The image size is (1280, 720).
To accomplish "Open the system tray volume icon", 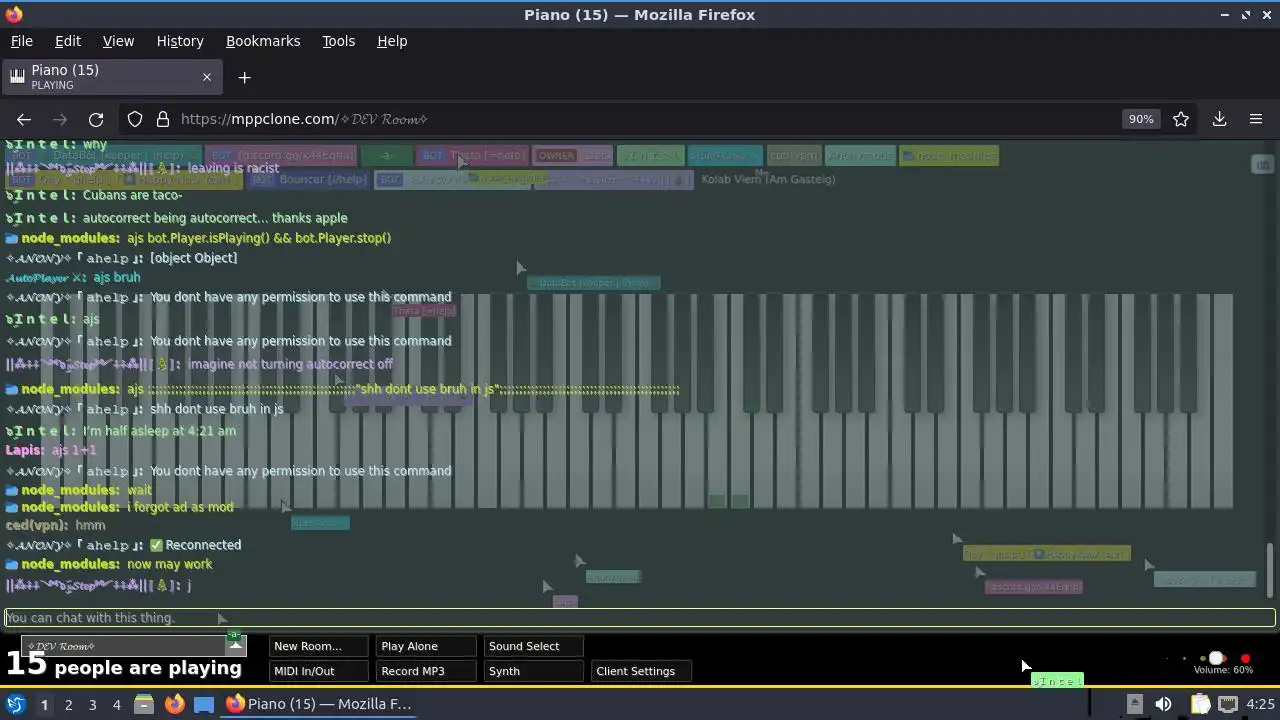I will (1163, 704).
